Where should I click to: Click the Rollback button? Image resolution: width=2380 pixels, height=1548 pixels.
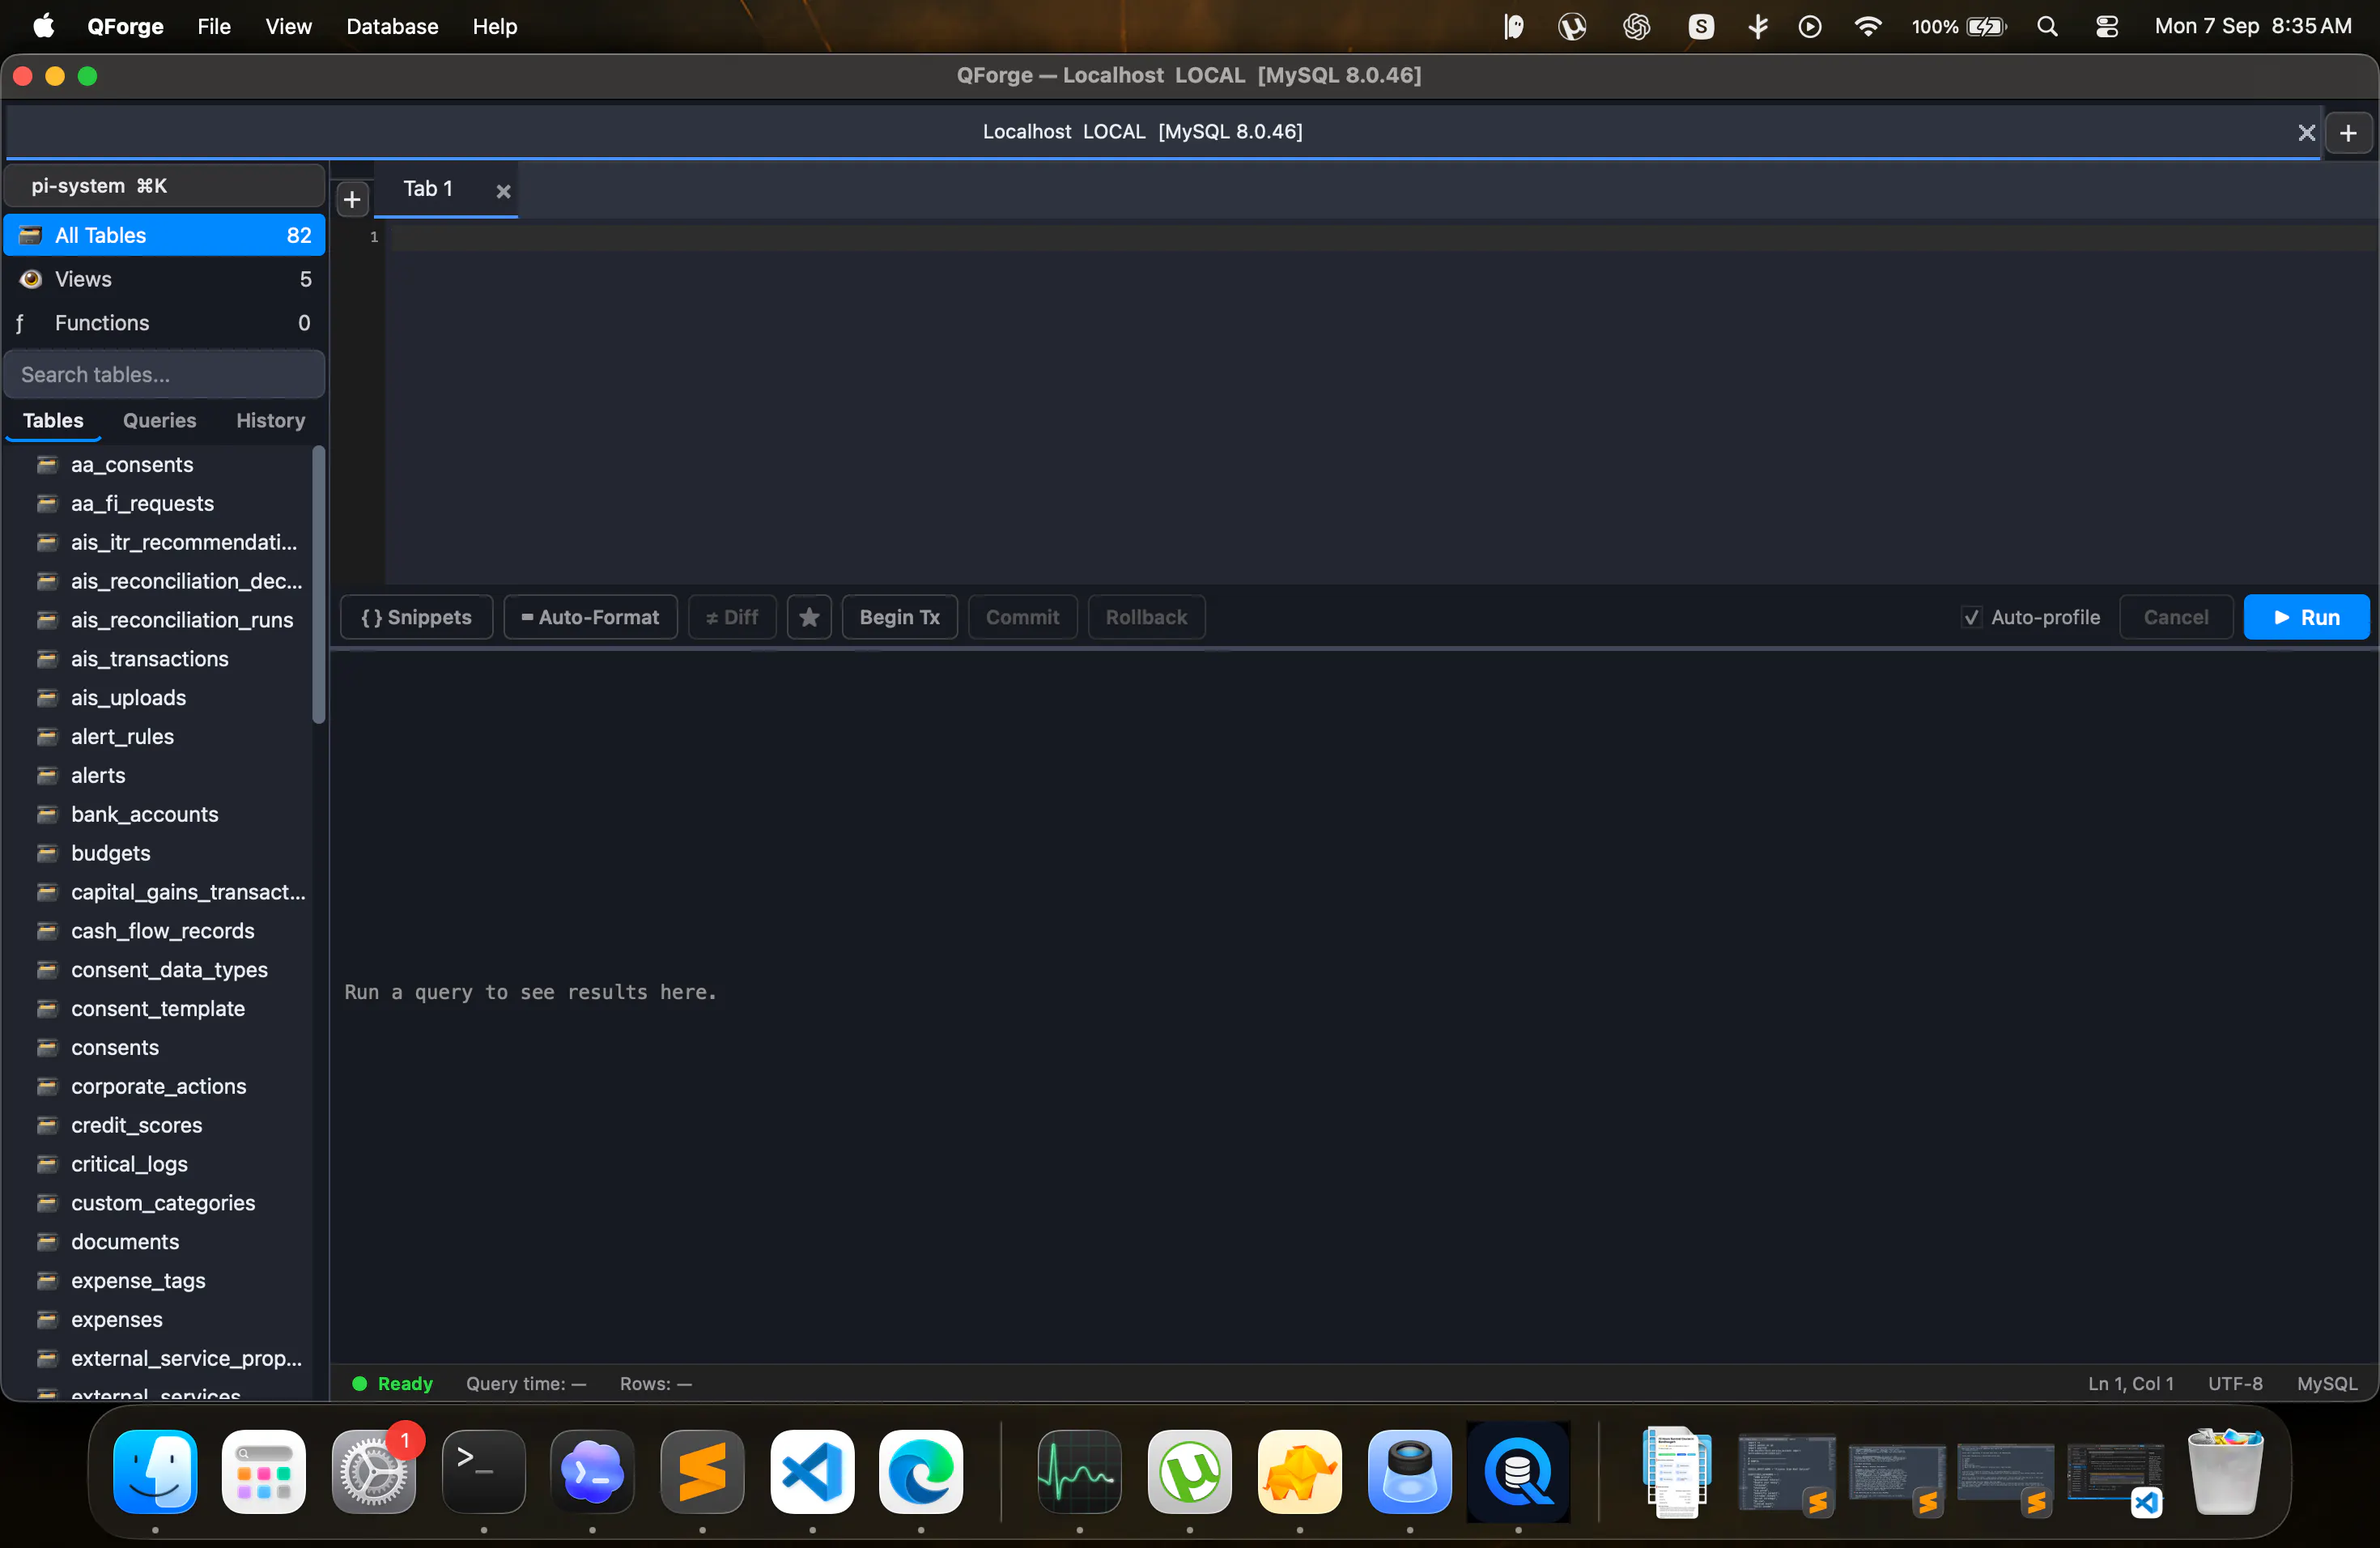[1146, 617]
